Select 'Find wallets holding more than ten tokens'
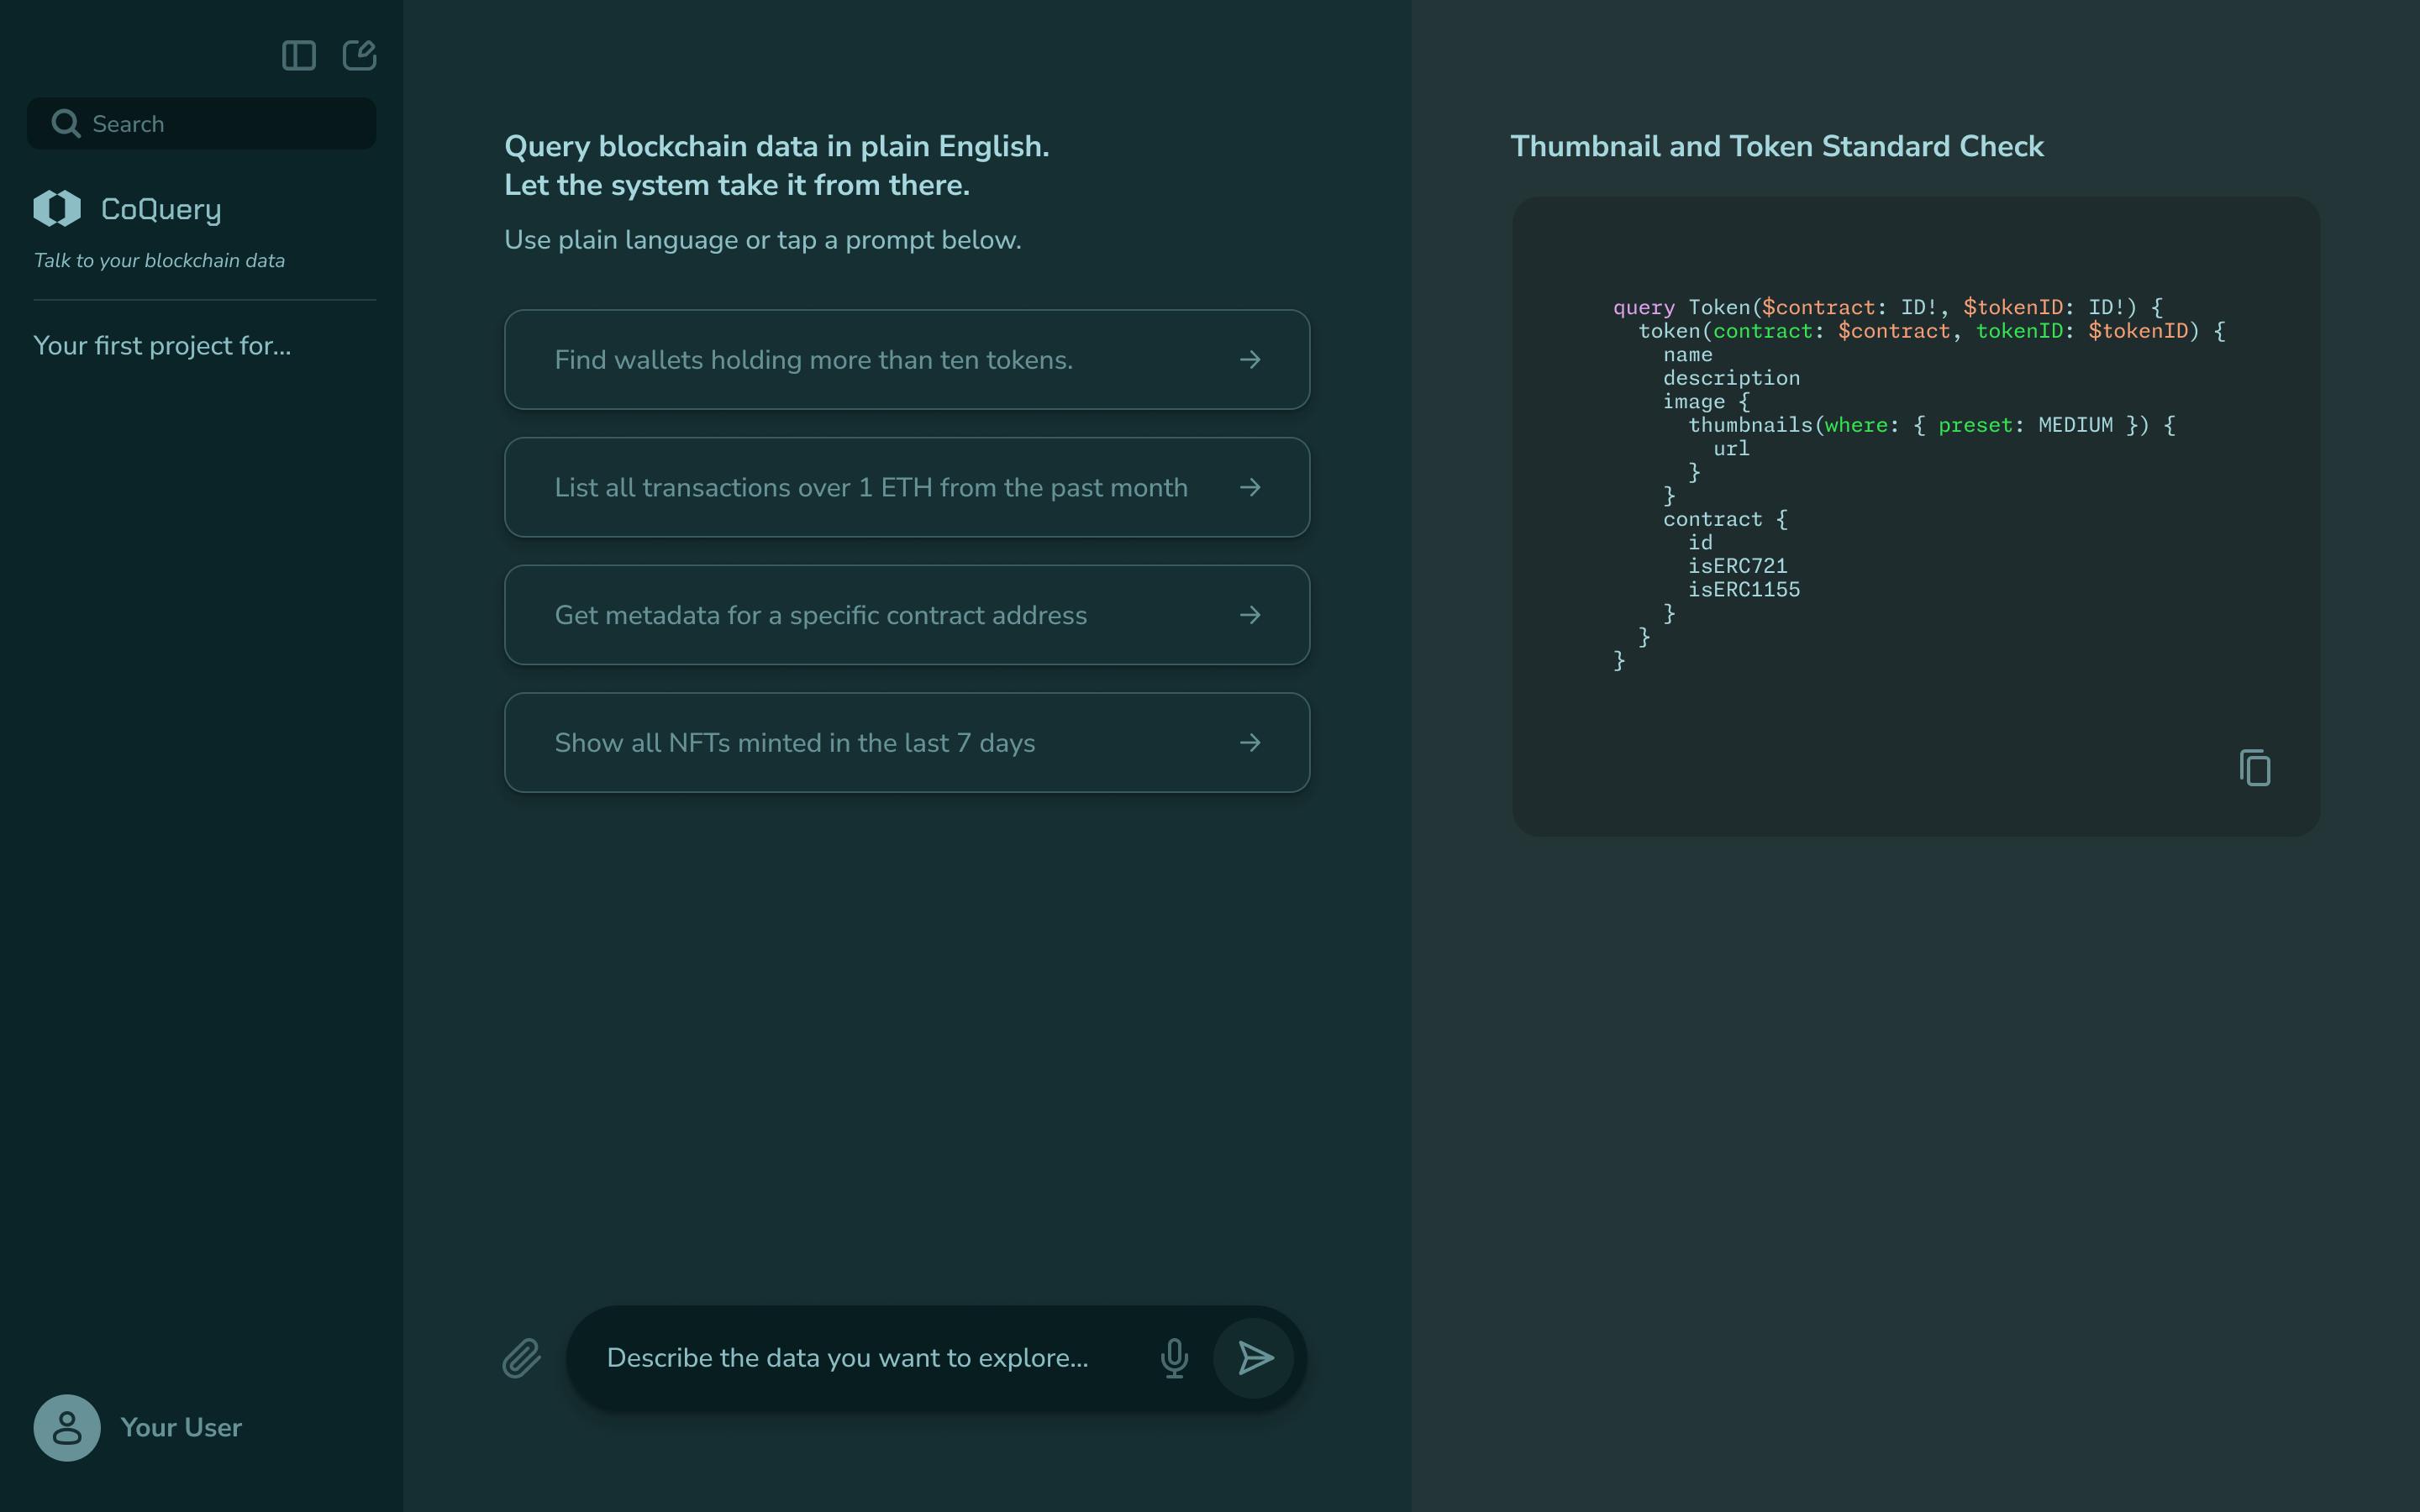The height and width of the screenshot is (1512, 2420). coord(813,360)
